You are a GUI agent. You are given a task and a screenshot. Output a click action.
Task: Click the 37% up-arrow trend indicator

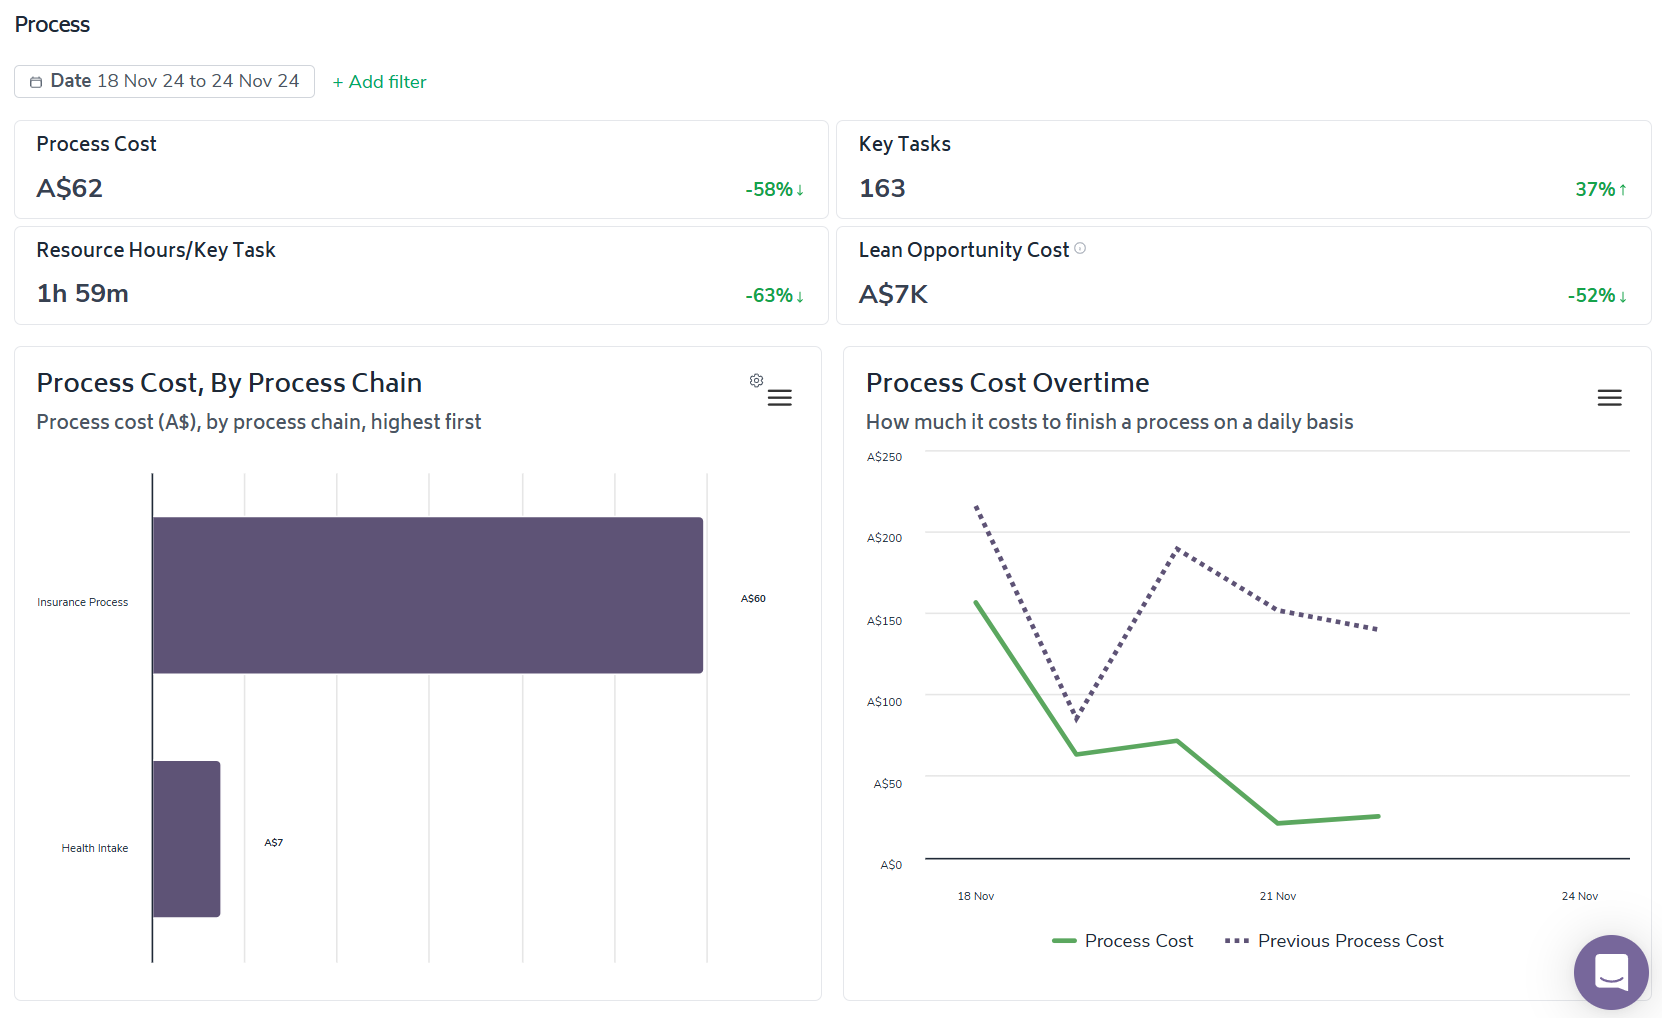click(x=1601, y=189)
